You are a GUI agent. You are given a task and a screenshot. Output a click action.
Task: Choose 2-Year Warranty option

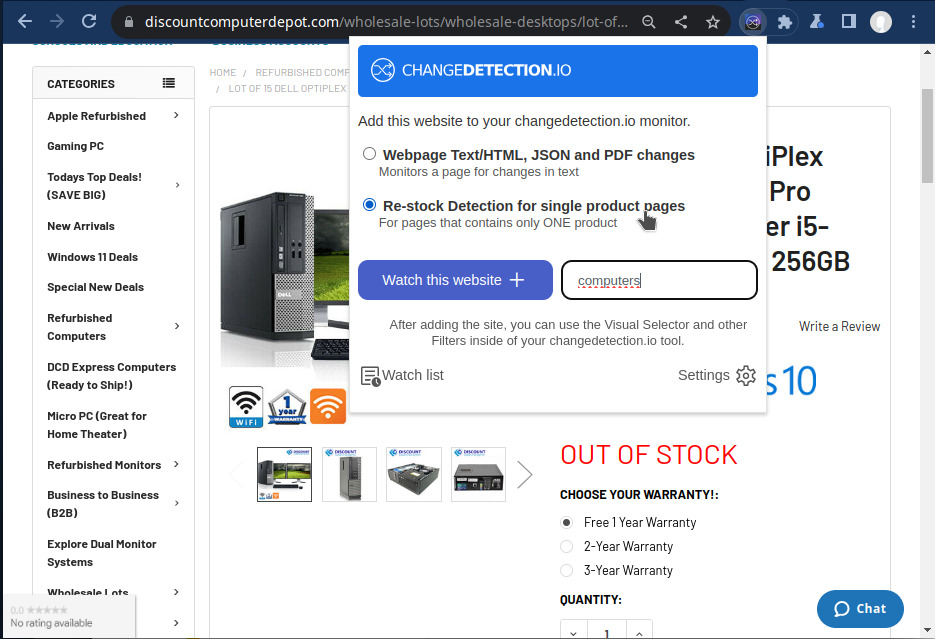click(566, 547)
